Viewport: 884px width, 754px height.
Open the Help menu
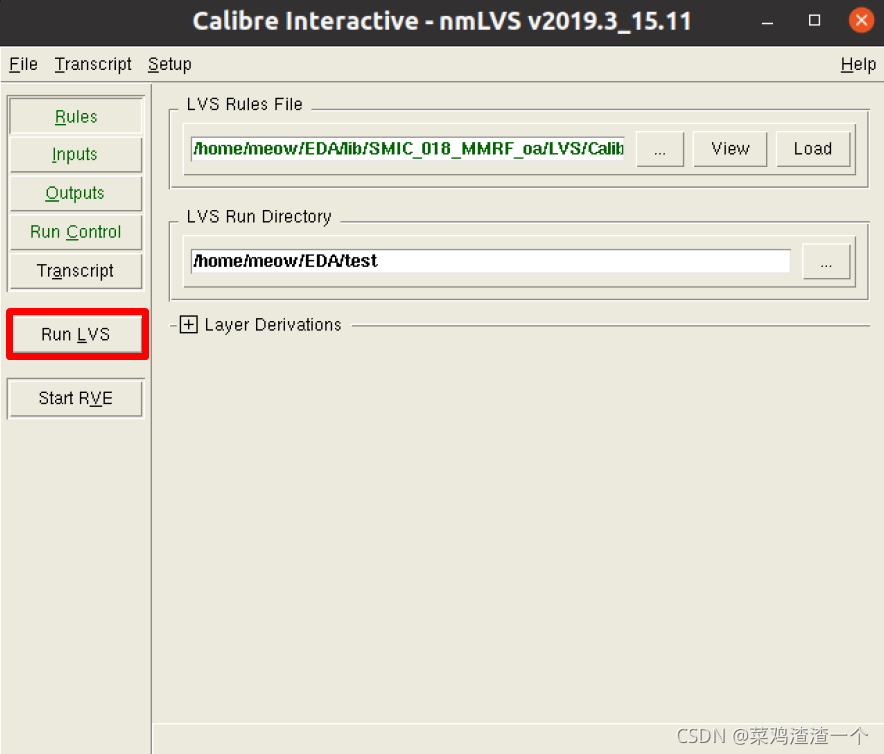click(x=858, y=64)
